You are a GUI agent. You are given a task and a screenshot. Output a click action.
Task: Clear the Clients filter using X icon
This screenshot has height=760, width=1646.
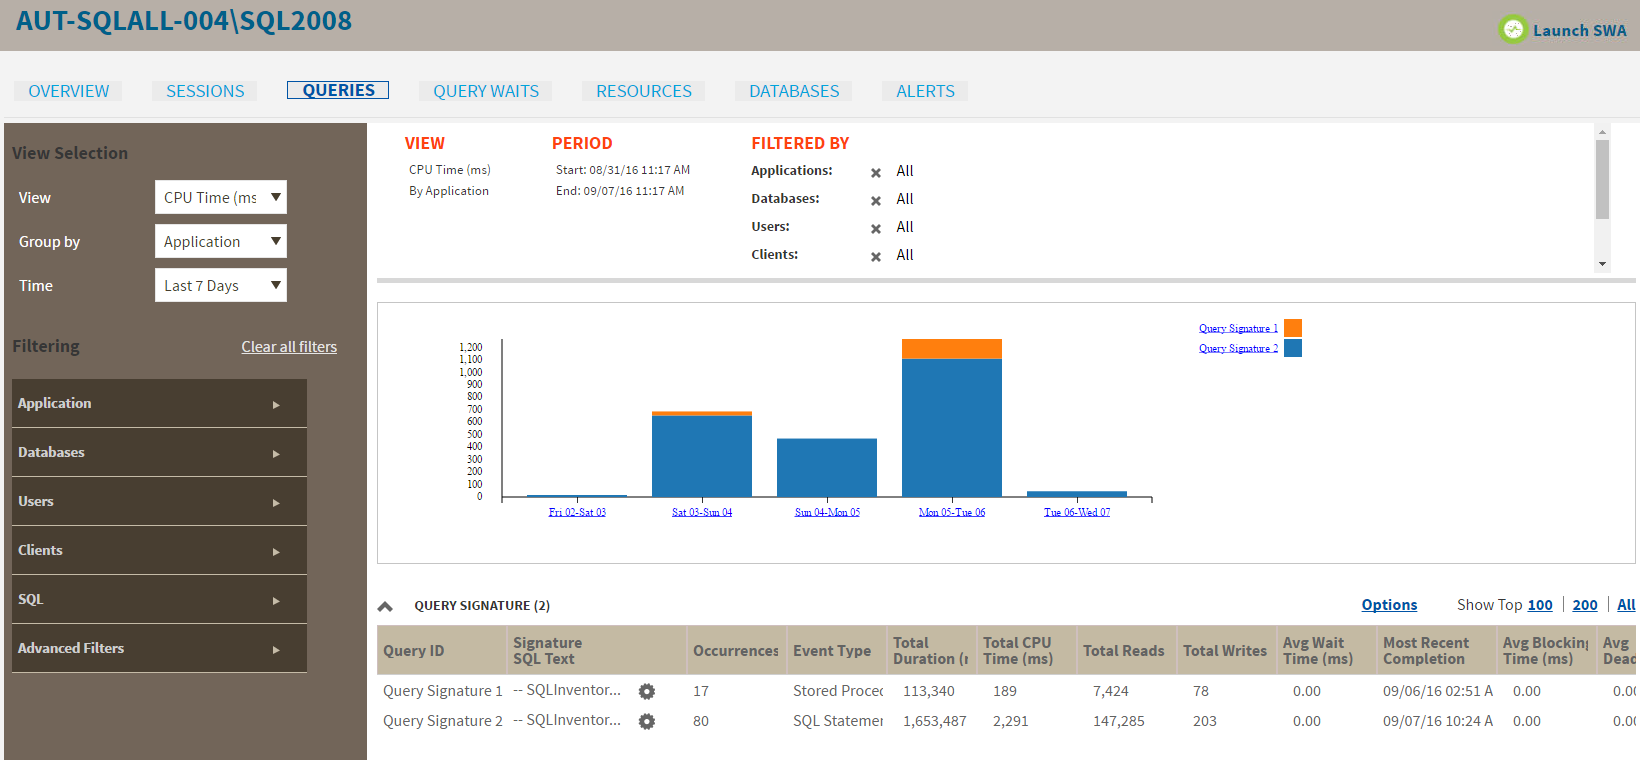coord(876,257)
